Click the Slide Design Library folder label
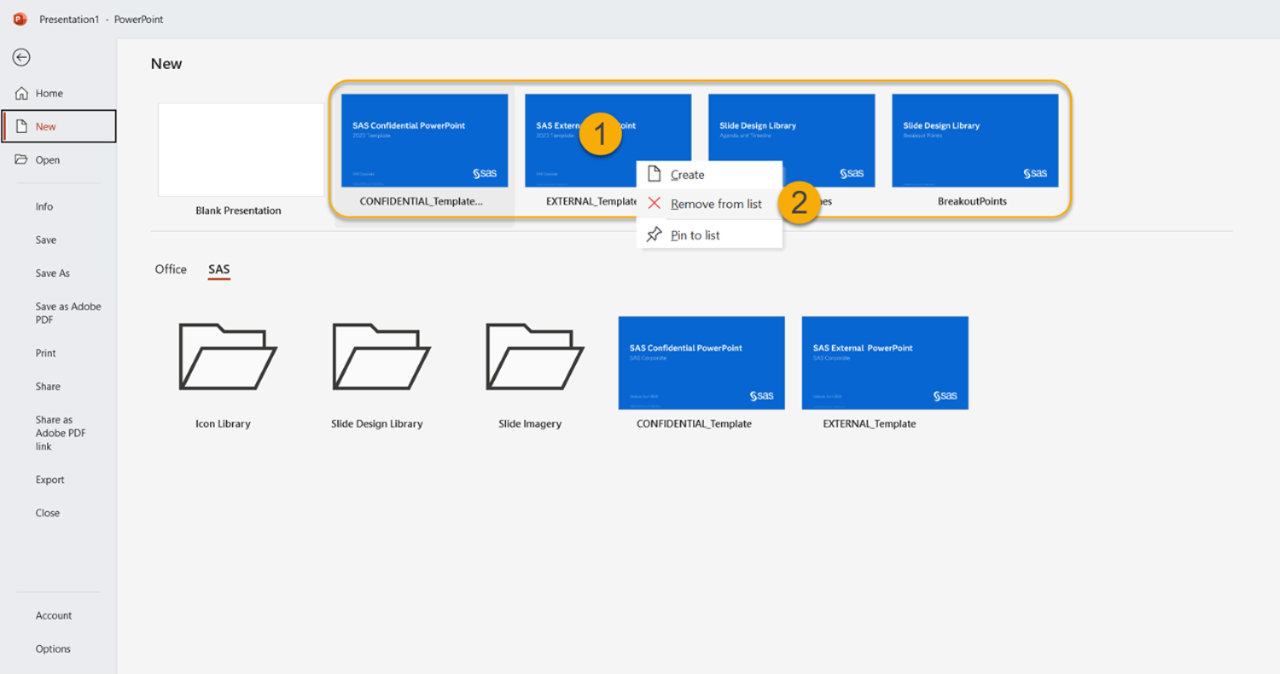Screen dimensions: 1280x674 [377, 424]
